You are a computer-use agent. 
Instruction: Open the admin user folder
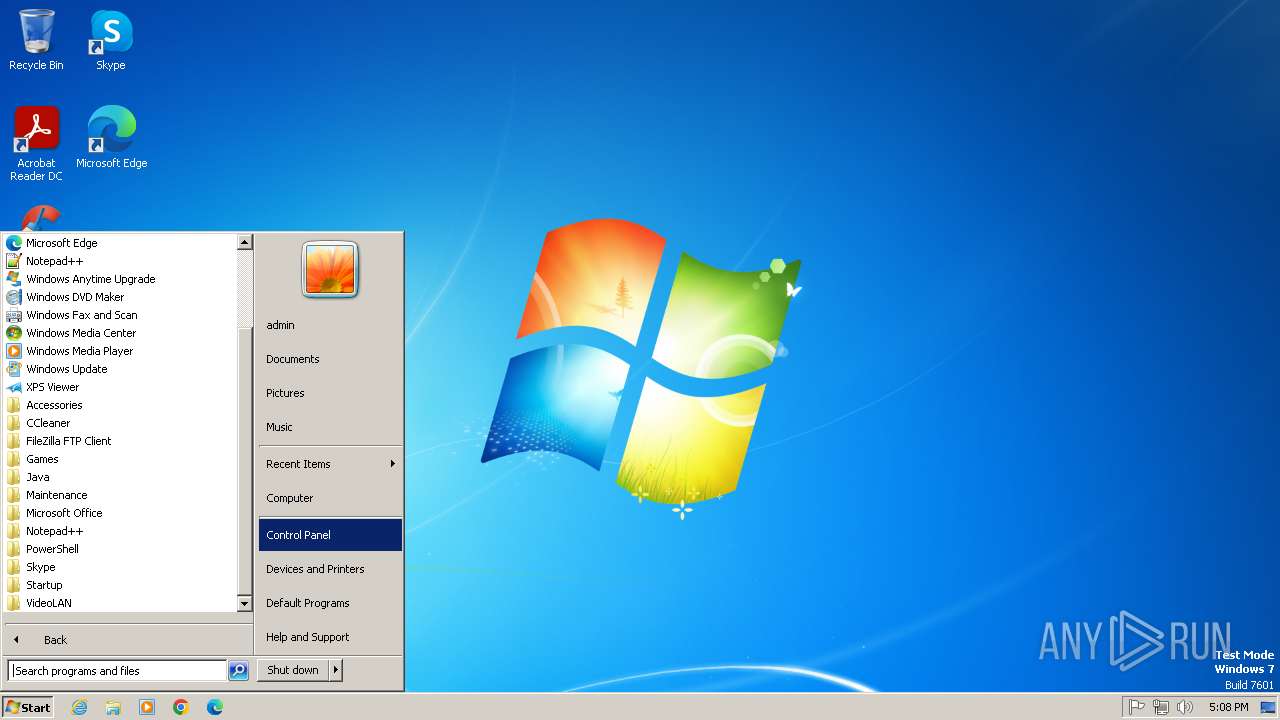(x=330, y=325)
